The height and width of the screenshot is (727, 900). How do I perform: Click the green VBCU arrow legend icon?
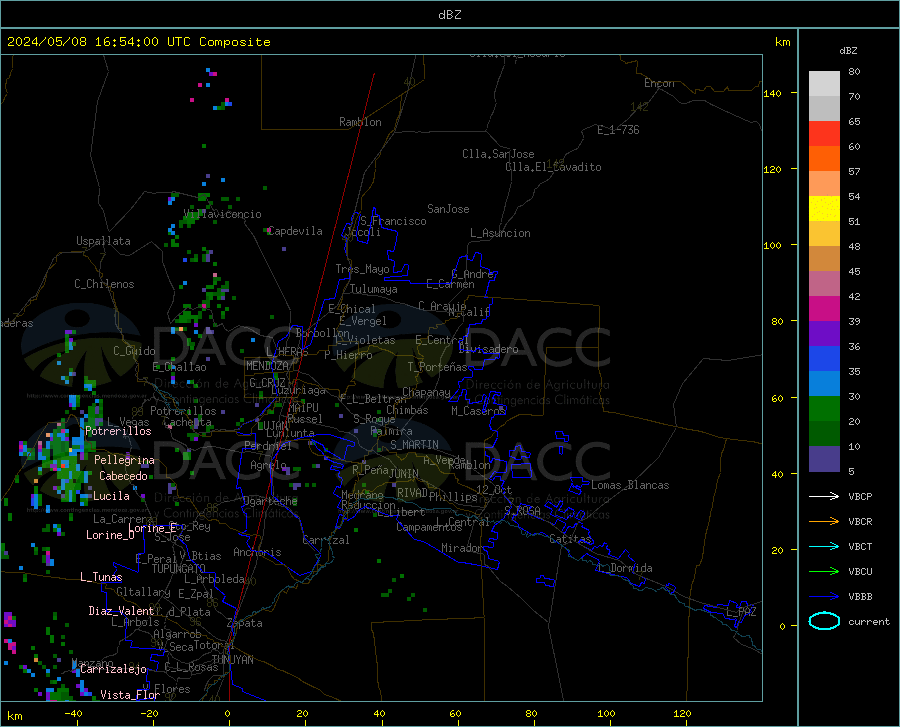(824, 571)
